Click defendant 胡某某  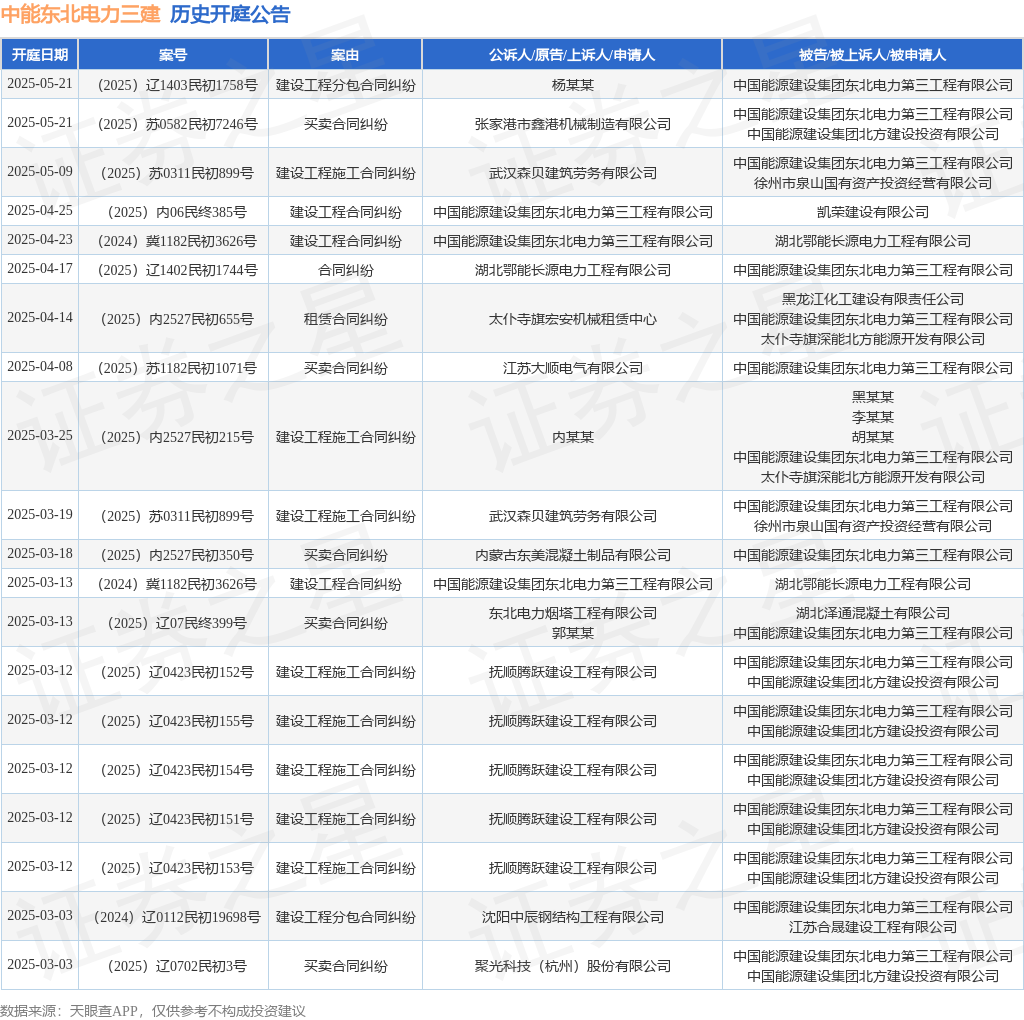click(x=872, y=437)
